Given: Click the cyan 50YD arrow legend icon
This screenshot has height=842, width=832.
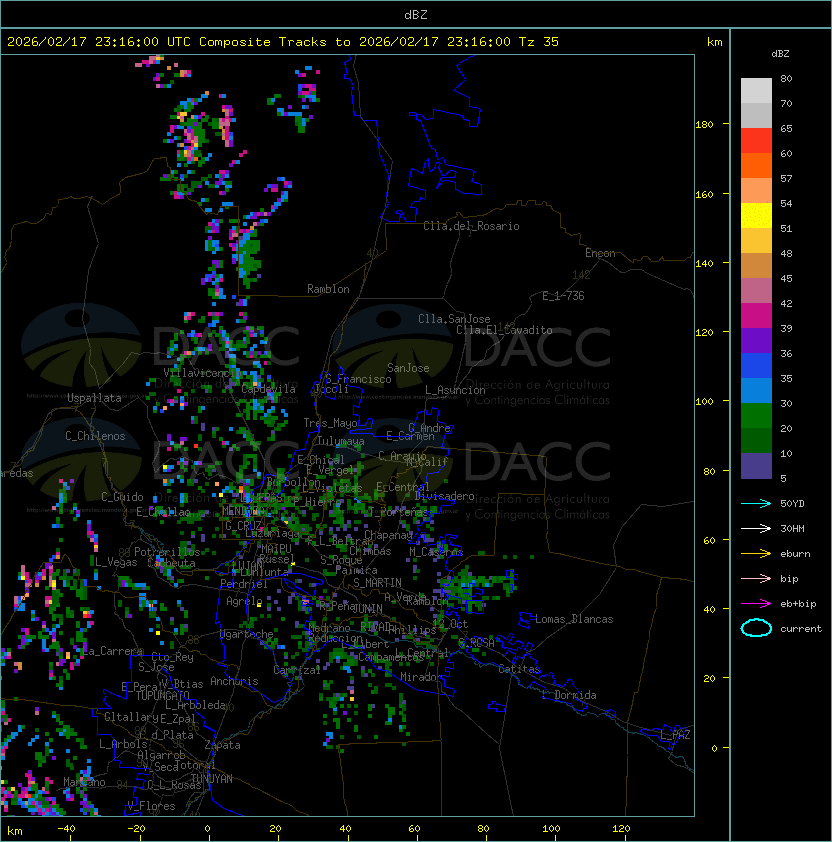Looking at the screenshot, I should [756, 503].
